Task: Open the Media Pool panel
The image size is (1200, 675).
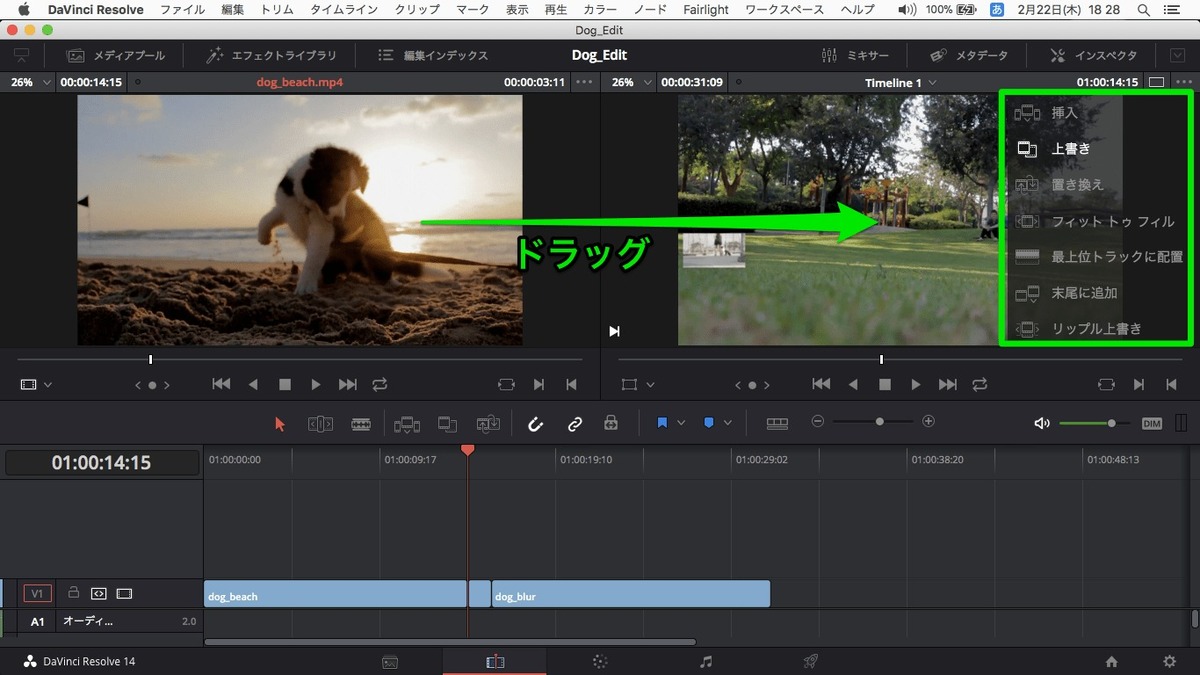Action: [116, 55]
